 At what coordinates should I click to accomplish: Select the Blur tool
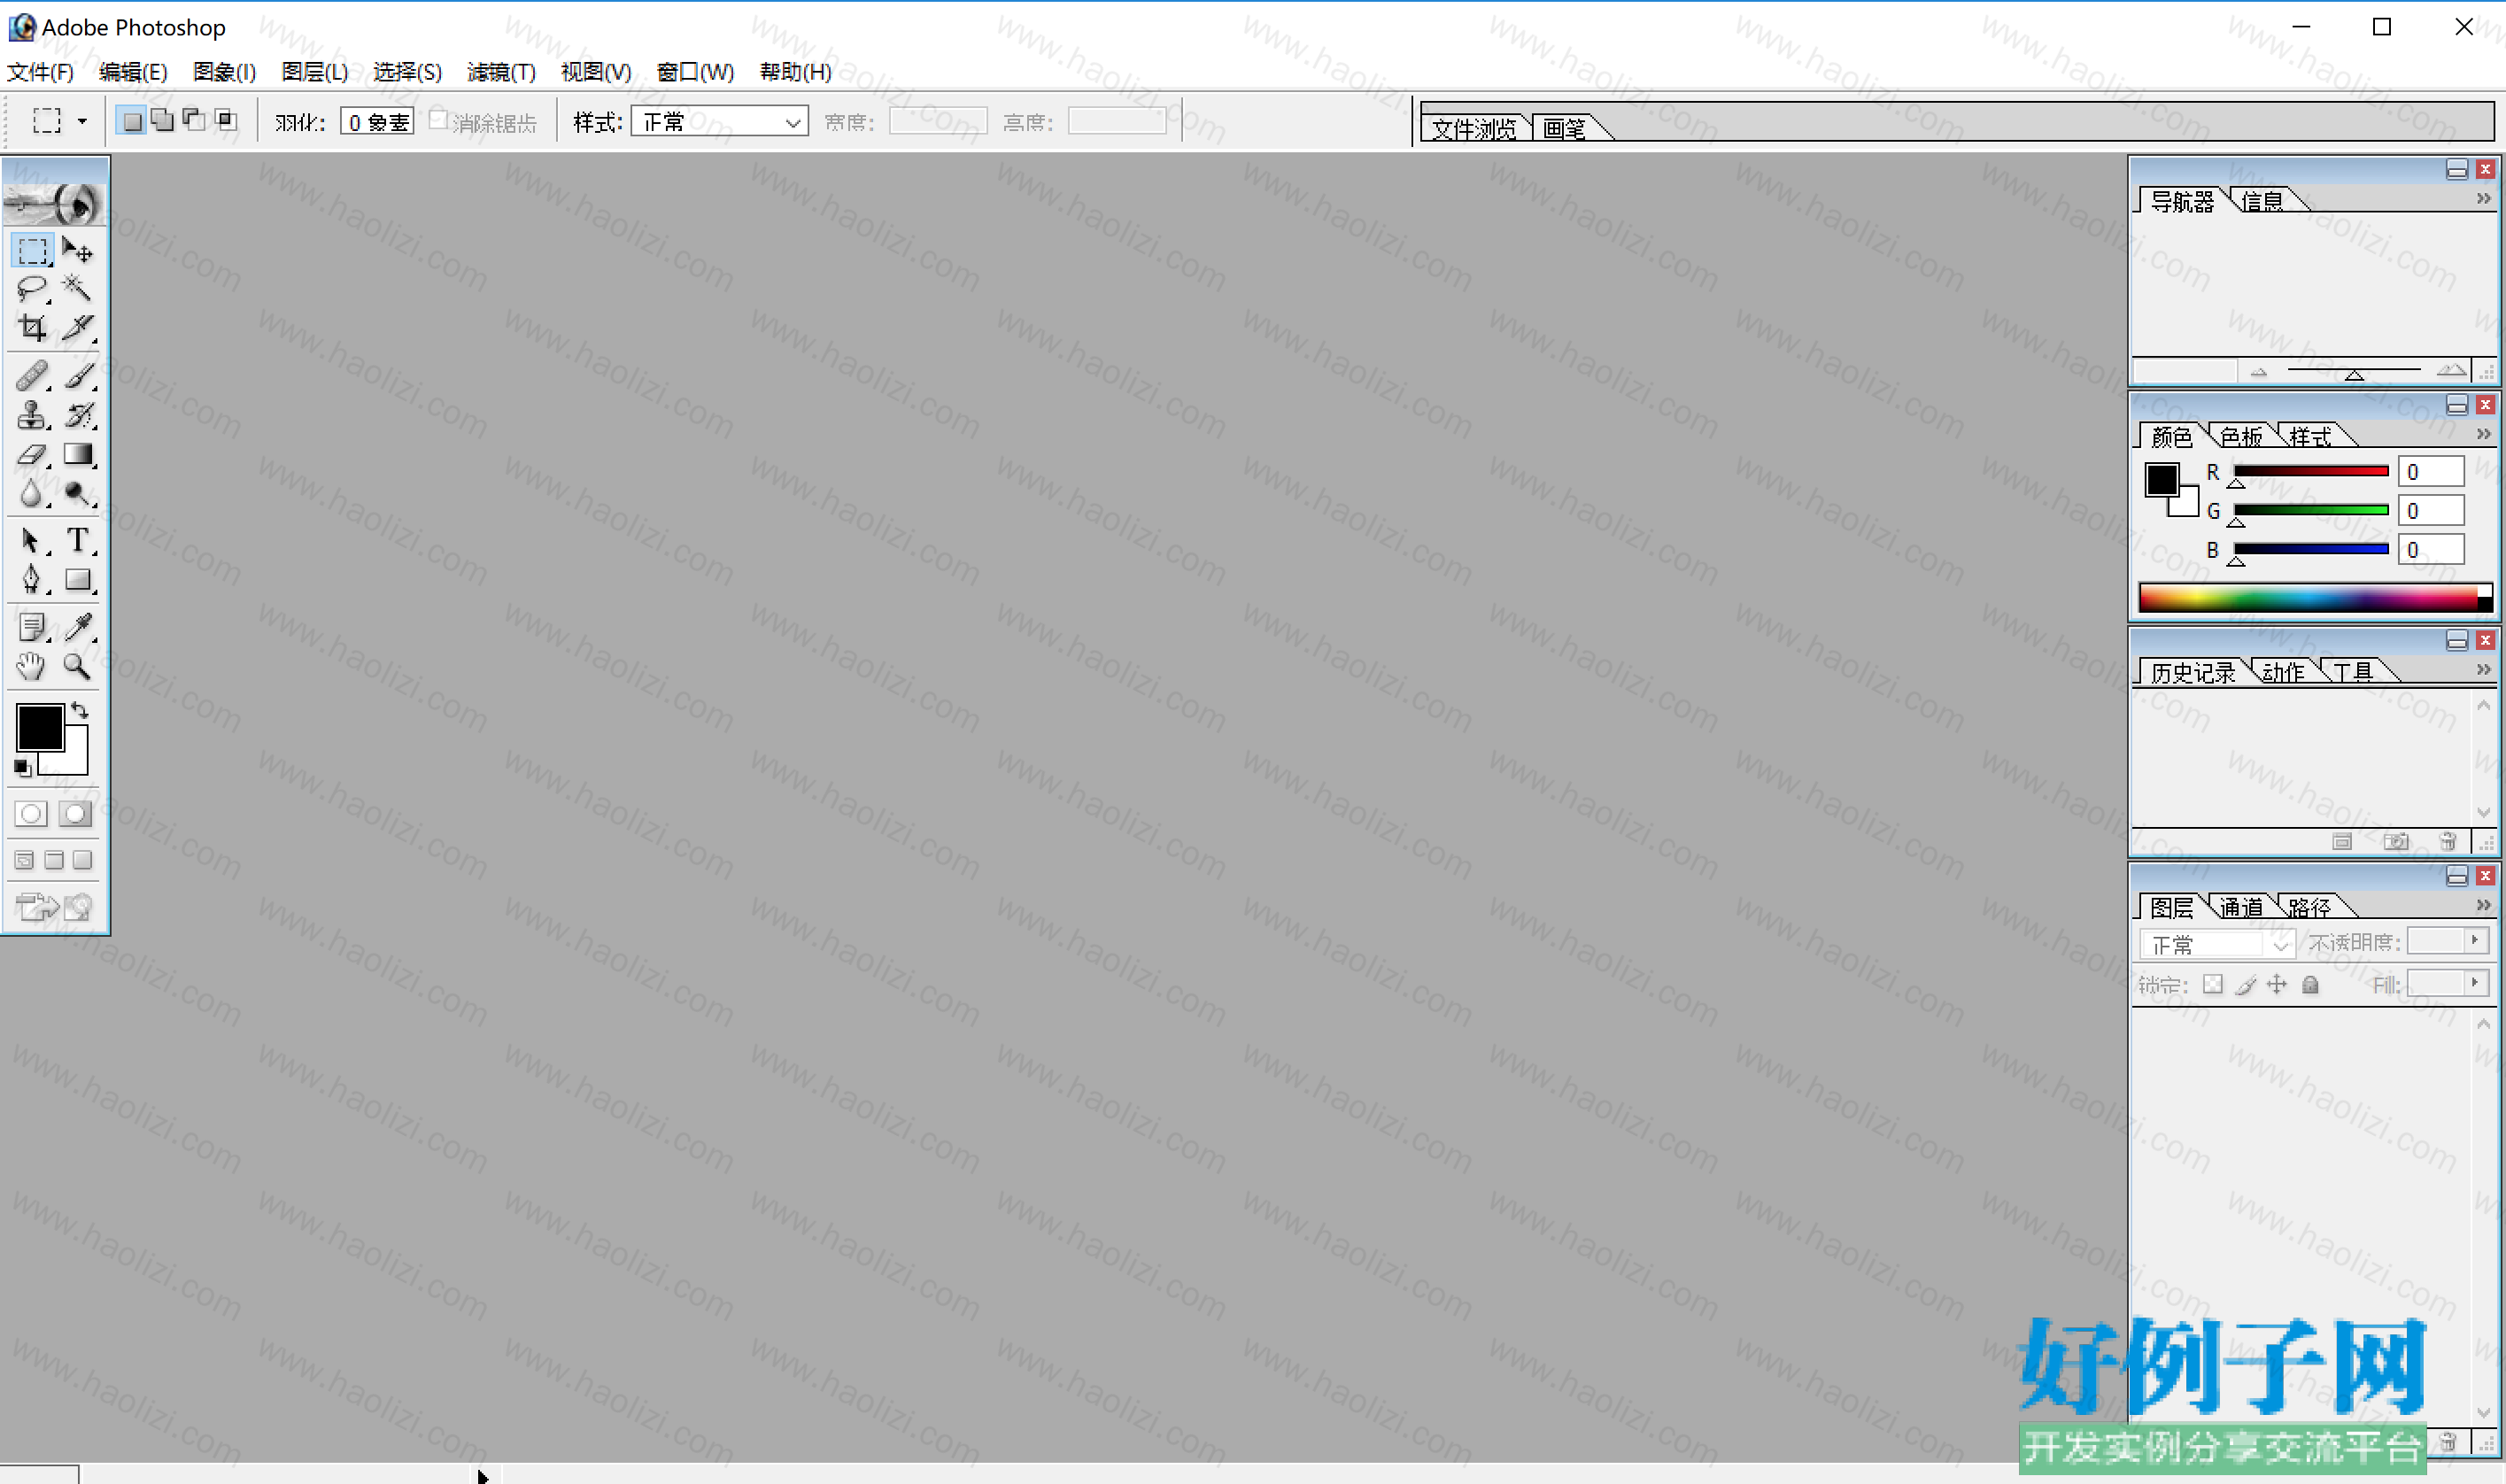pyautogui.click(x=32, y=494)
